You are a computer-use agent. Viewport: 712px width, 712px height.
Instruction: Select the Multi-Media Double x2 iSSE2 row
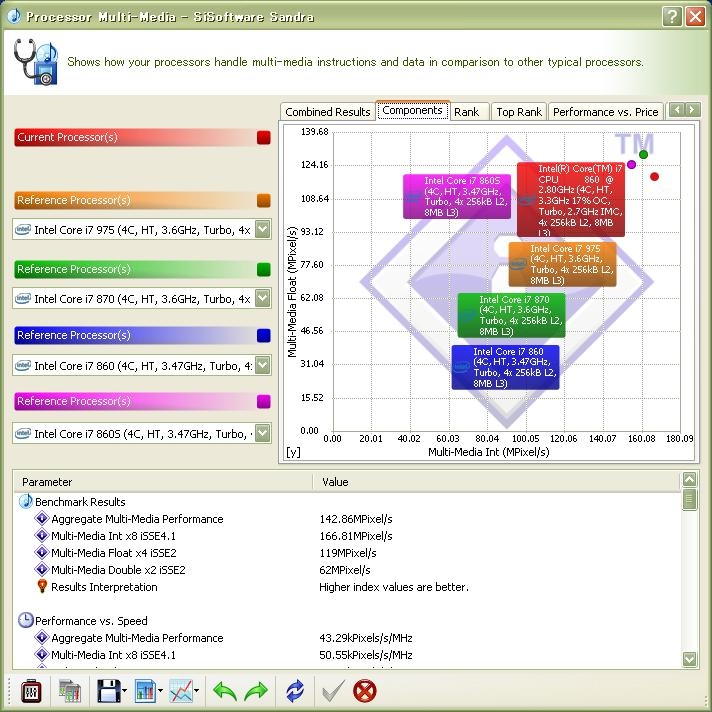point(347,569)
